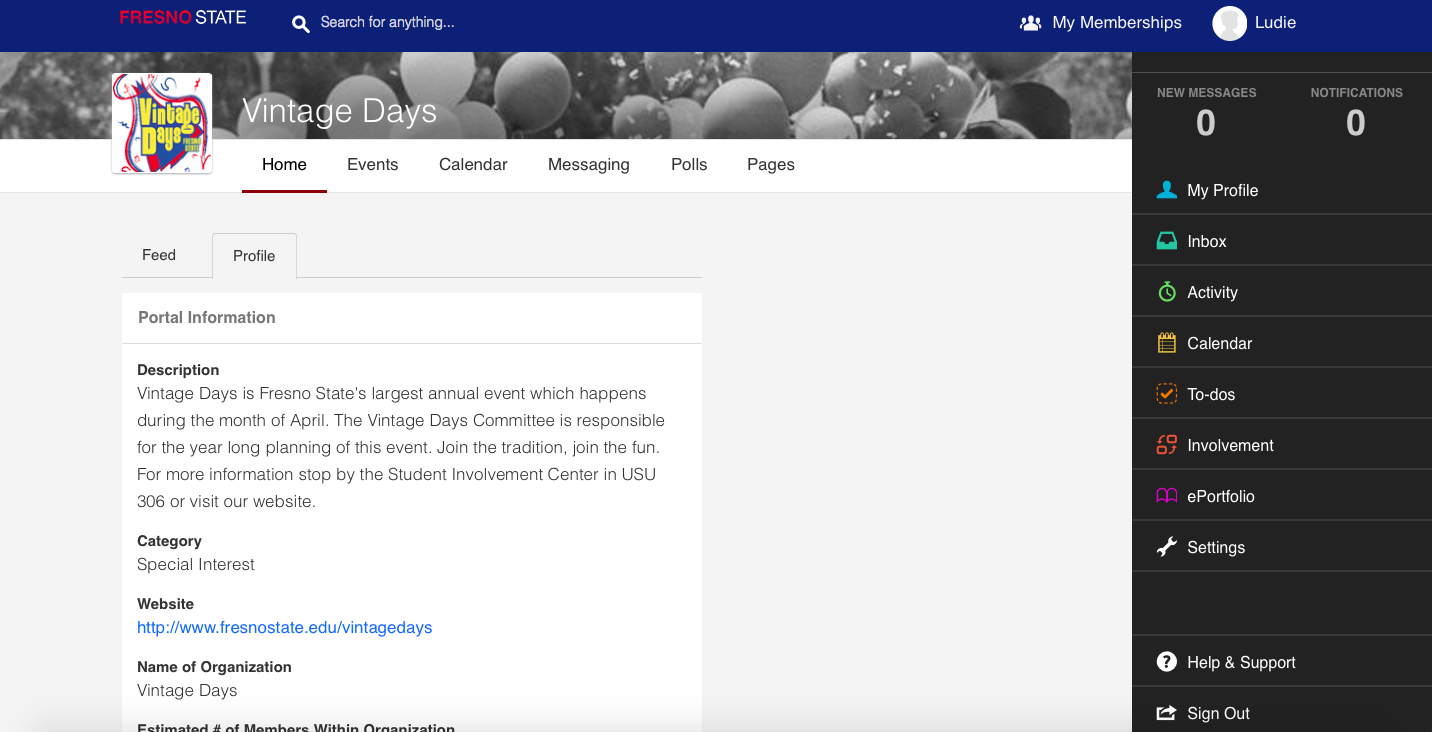Click the Search for anything field

pos(387,23)
